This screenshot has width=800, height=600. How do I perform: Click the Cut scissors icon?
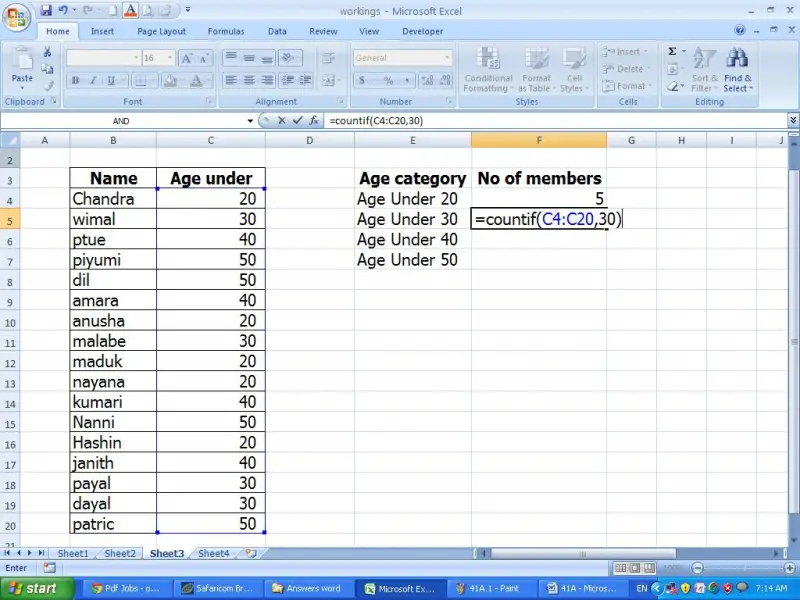click(47, 52)
